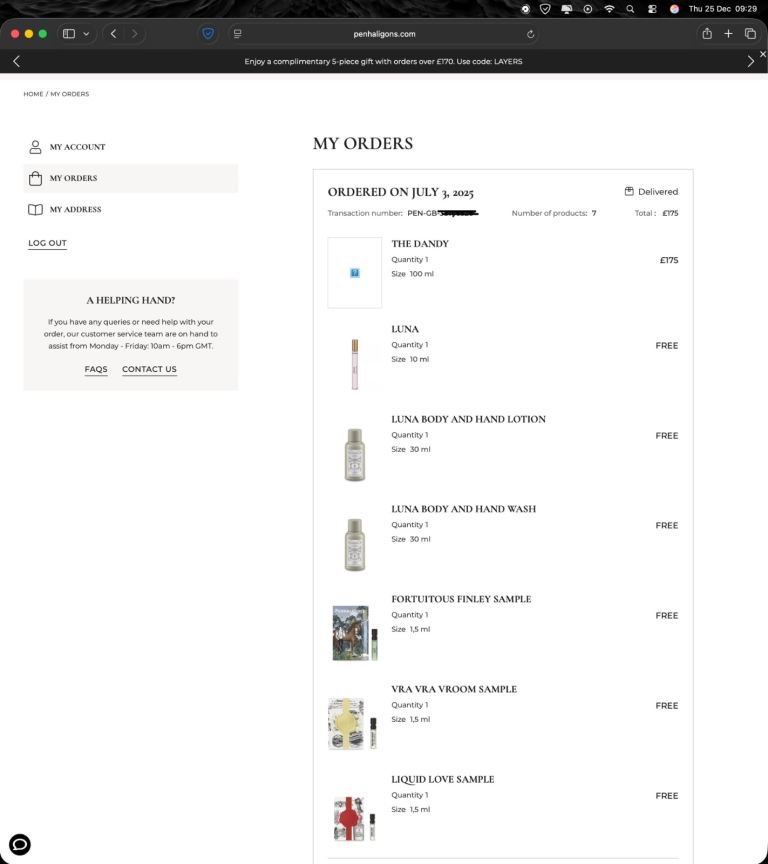Open the Safari sidebar toggle

[69, 33]
